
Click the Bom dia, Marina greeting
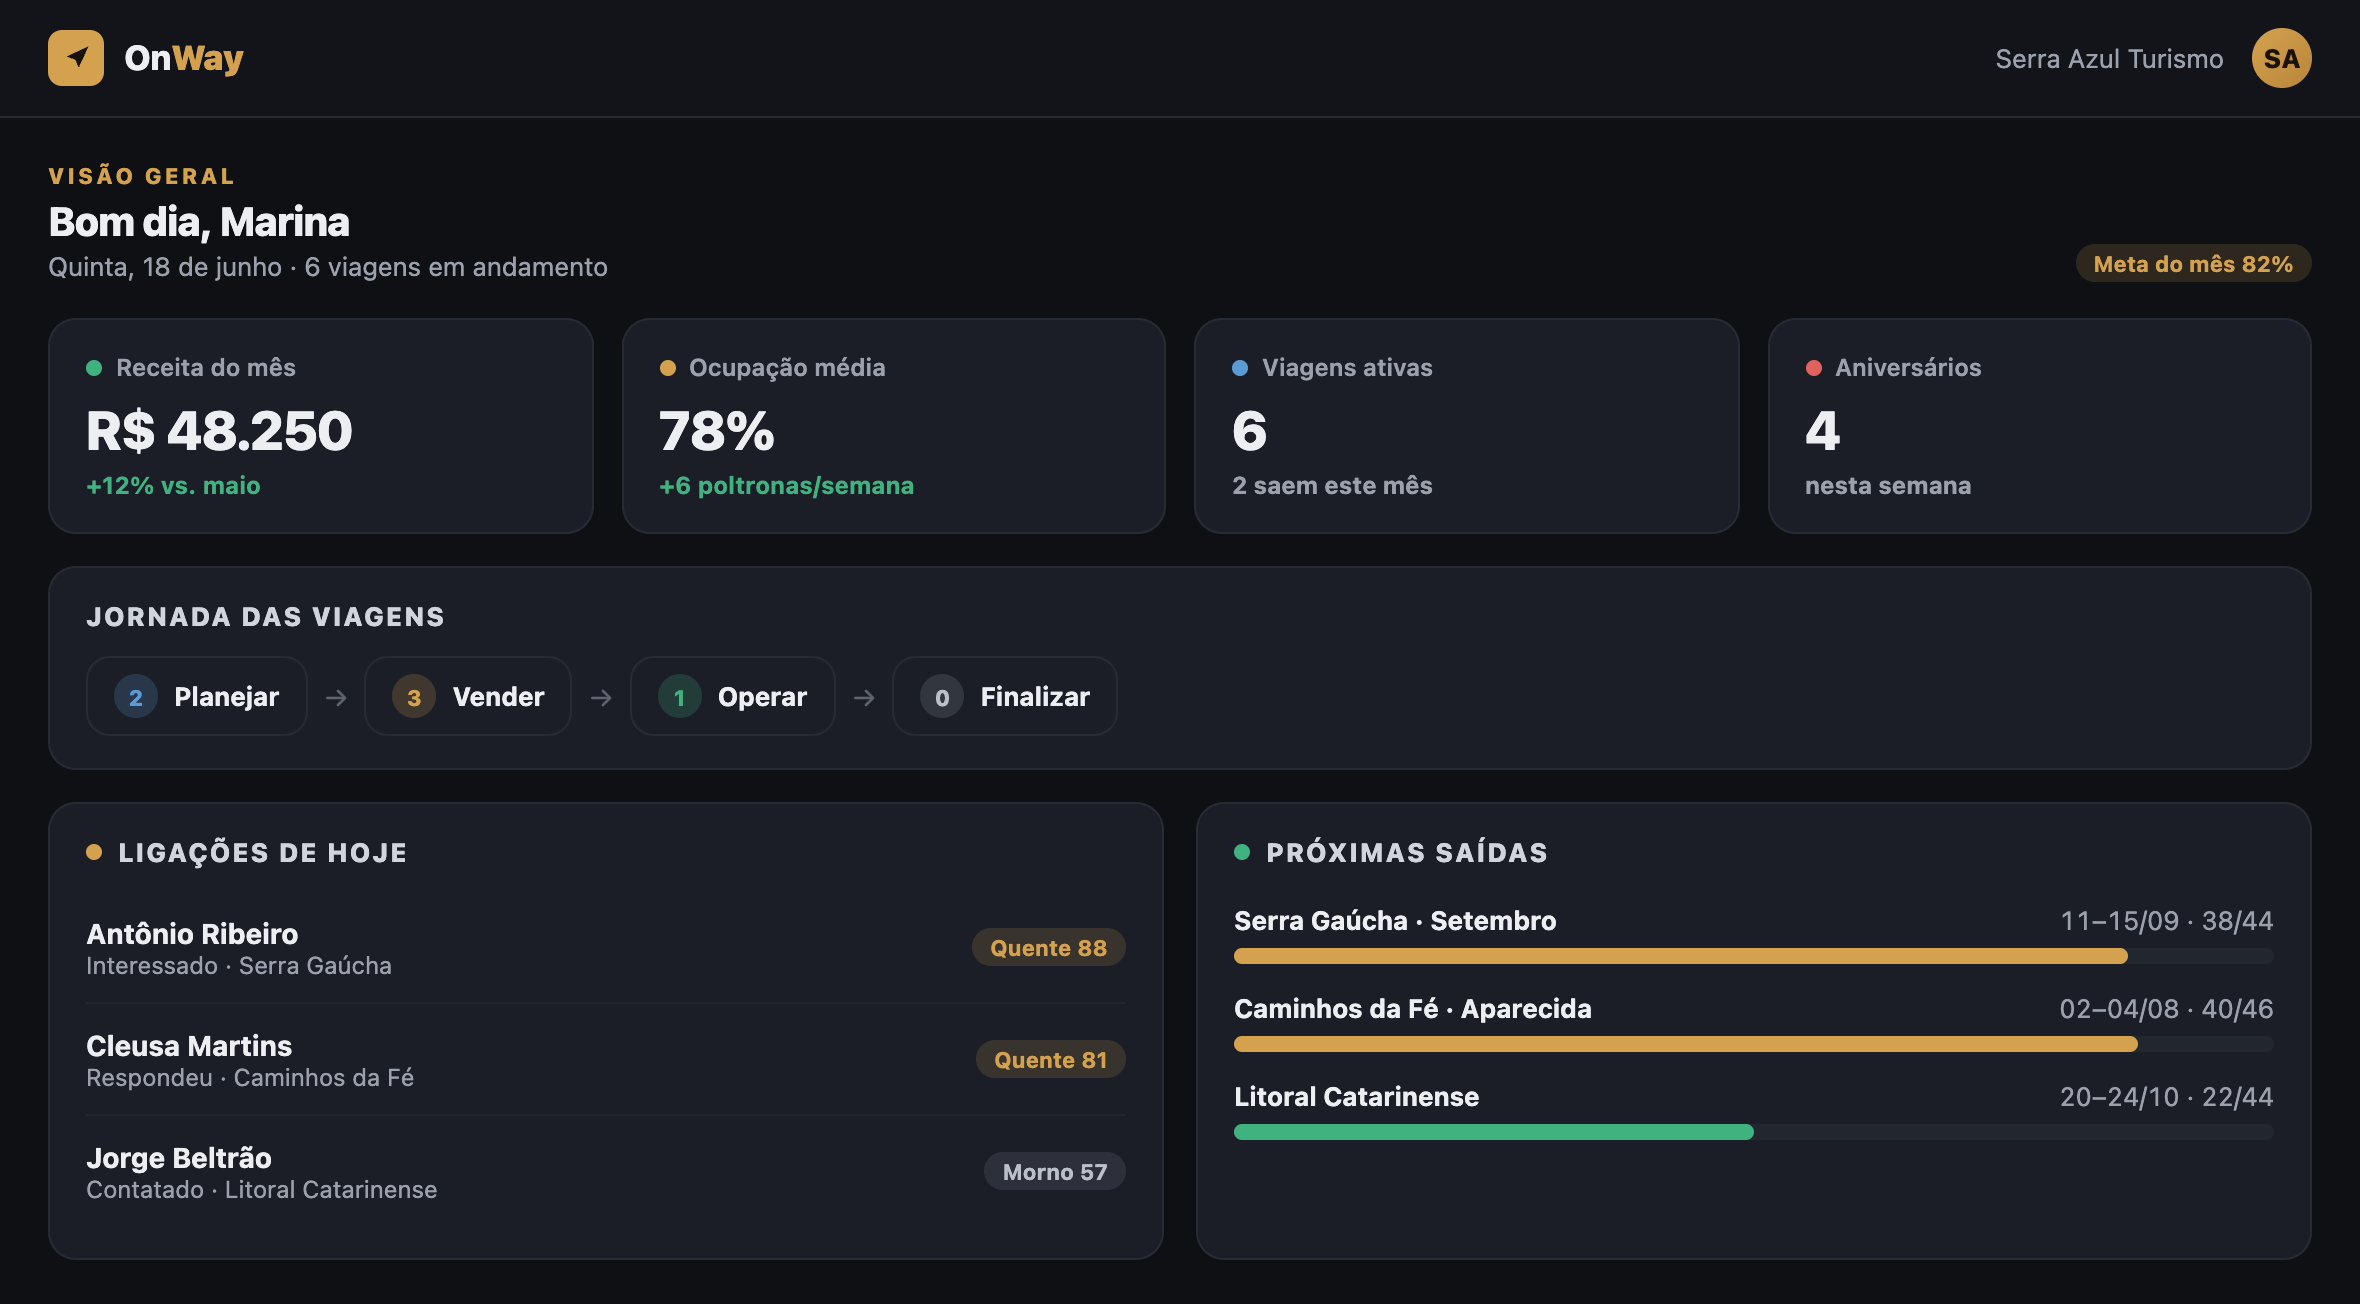(x=199, y=222)
